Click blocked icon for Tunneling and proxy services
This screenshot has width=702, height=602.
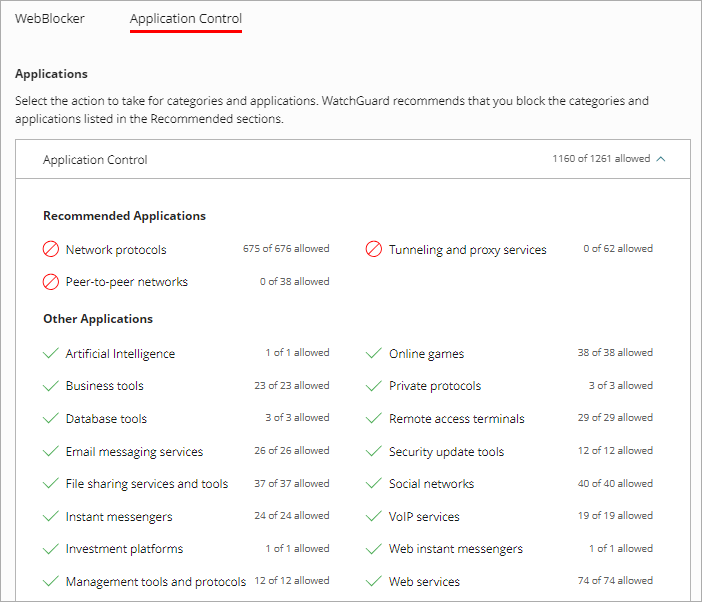(374, 249)
